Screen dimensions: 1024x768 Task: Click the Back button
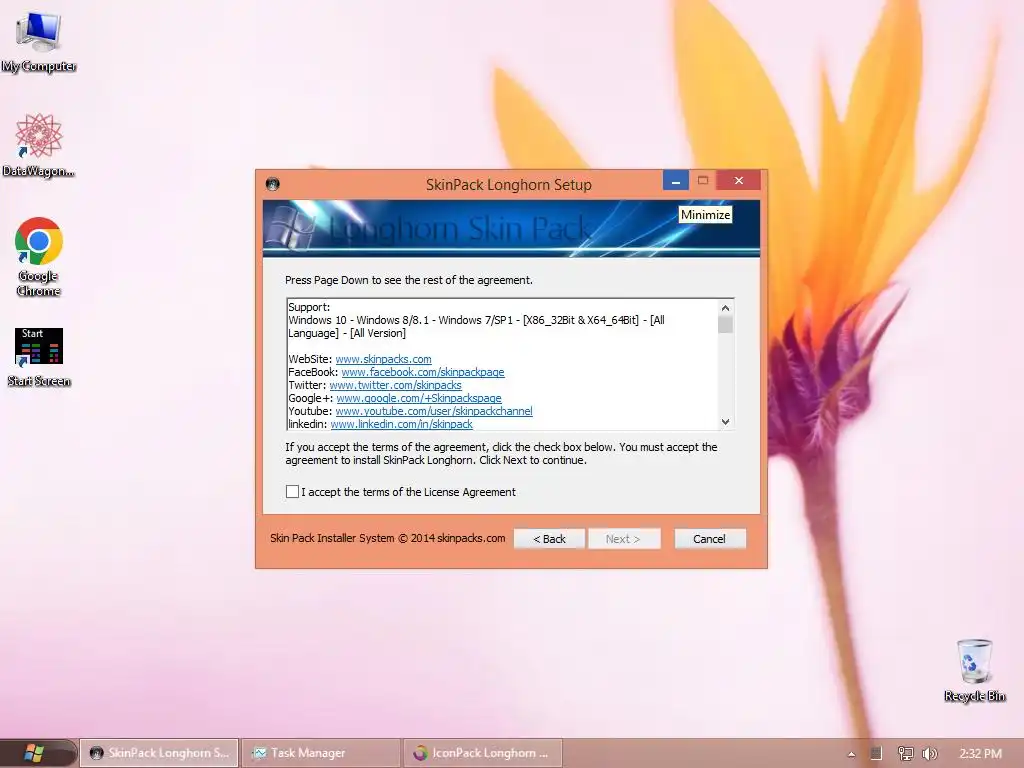click(549, 539)
